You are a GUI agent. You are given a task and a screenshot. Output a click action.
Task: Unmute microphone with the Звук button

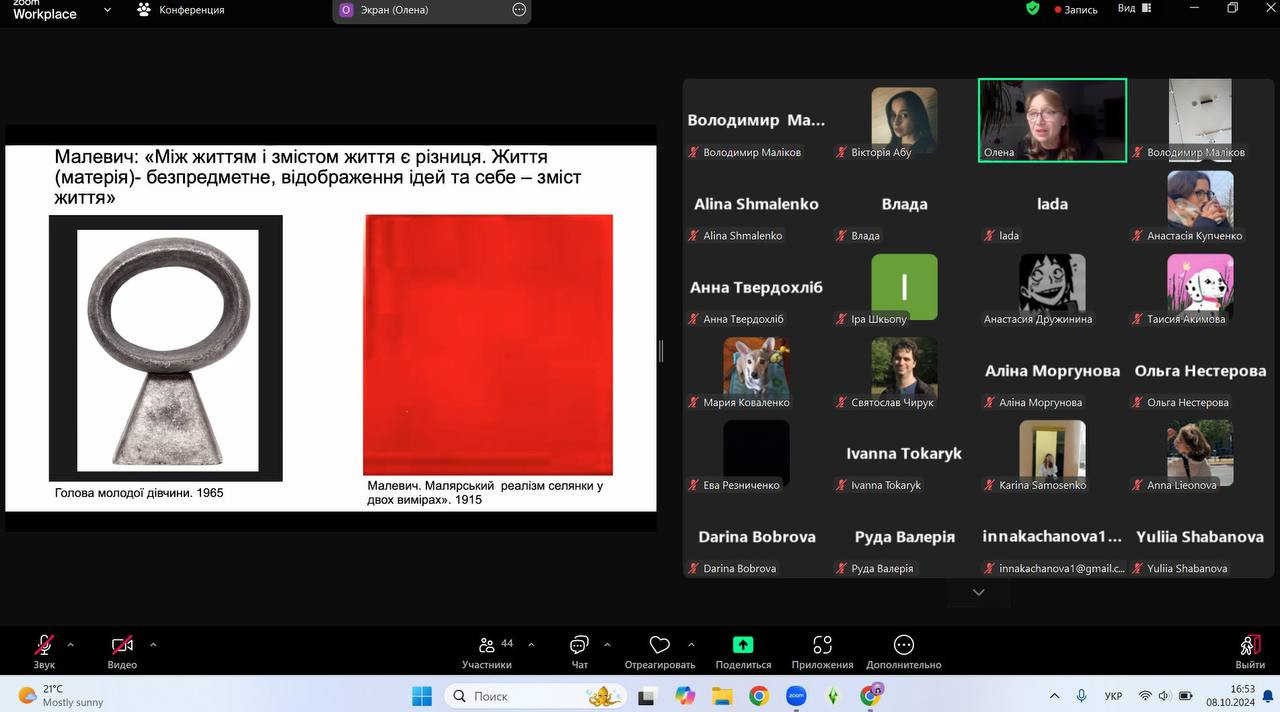pyautogui.click(x=44, y=650)
